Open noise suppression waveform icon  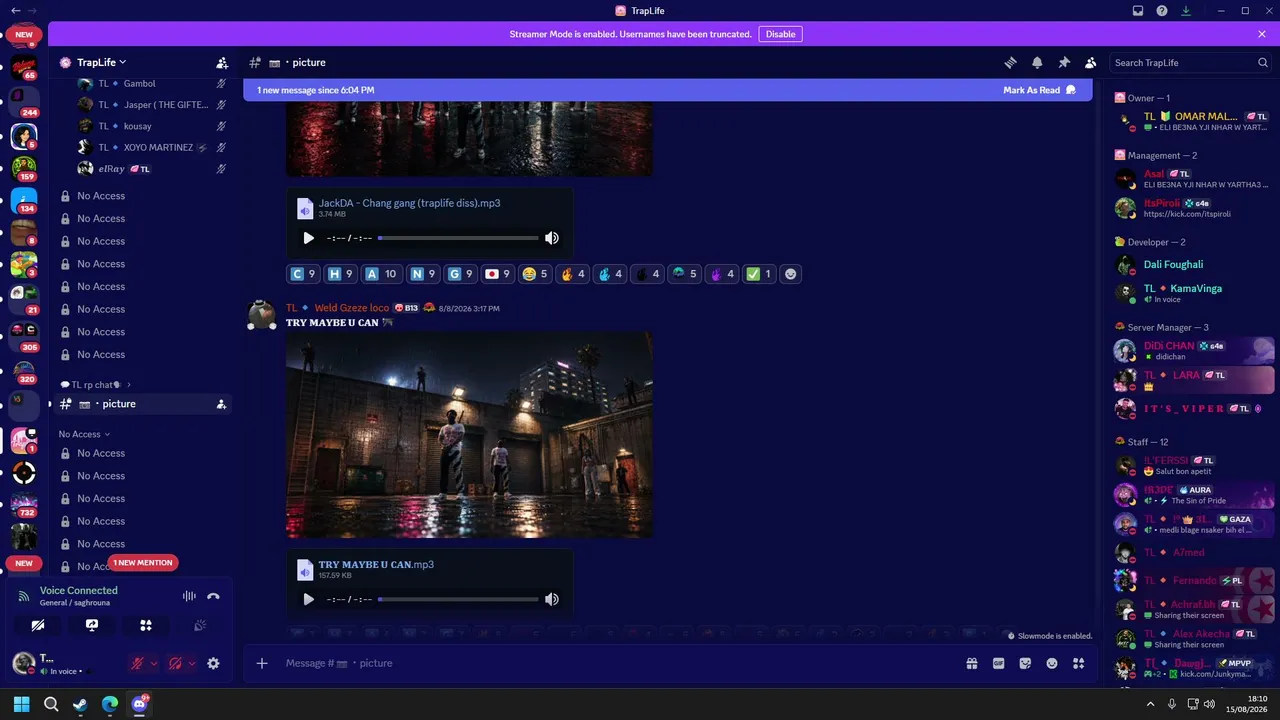point(189,596)
